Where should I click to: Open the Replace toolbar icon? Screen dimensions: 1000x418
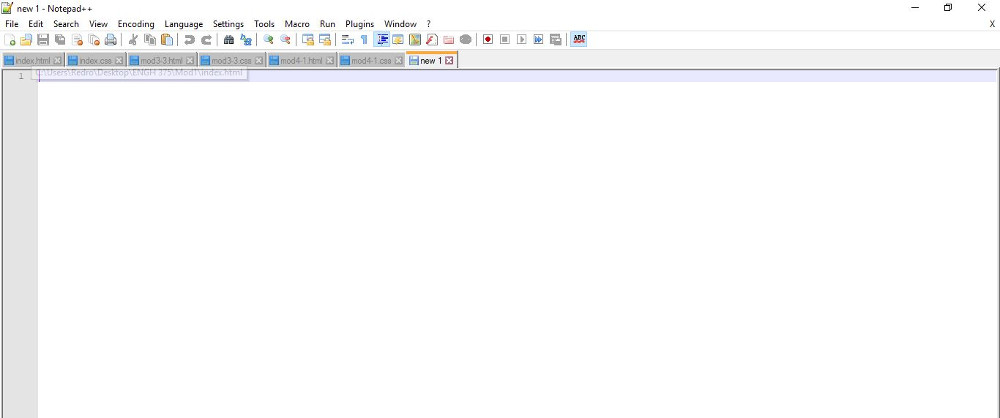tap(246, 40)
